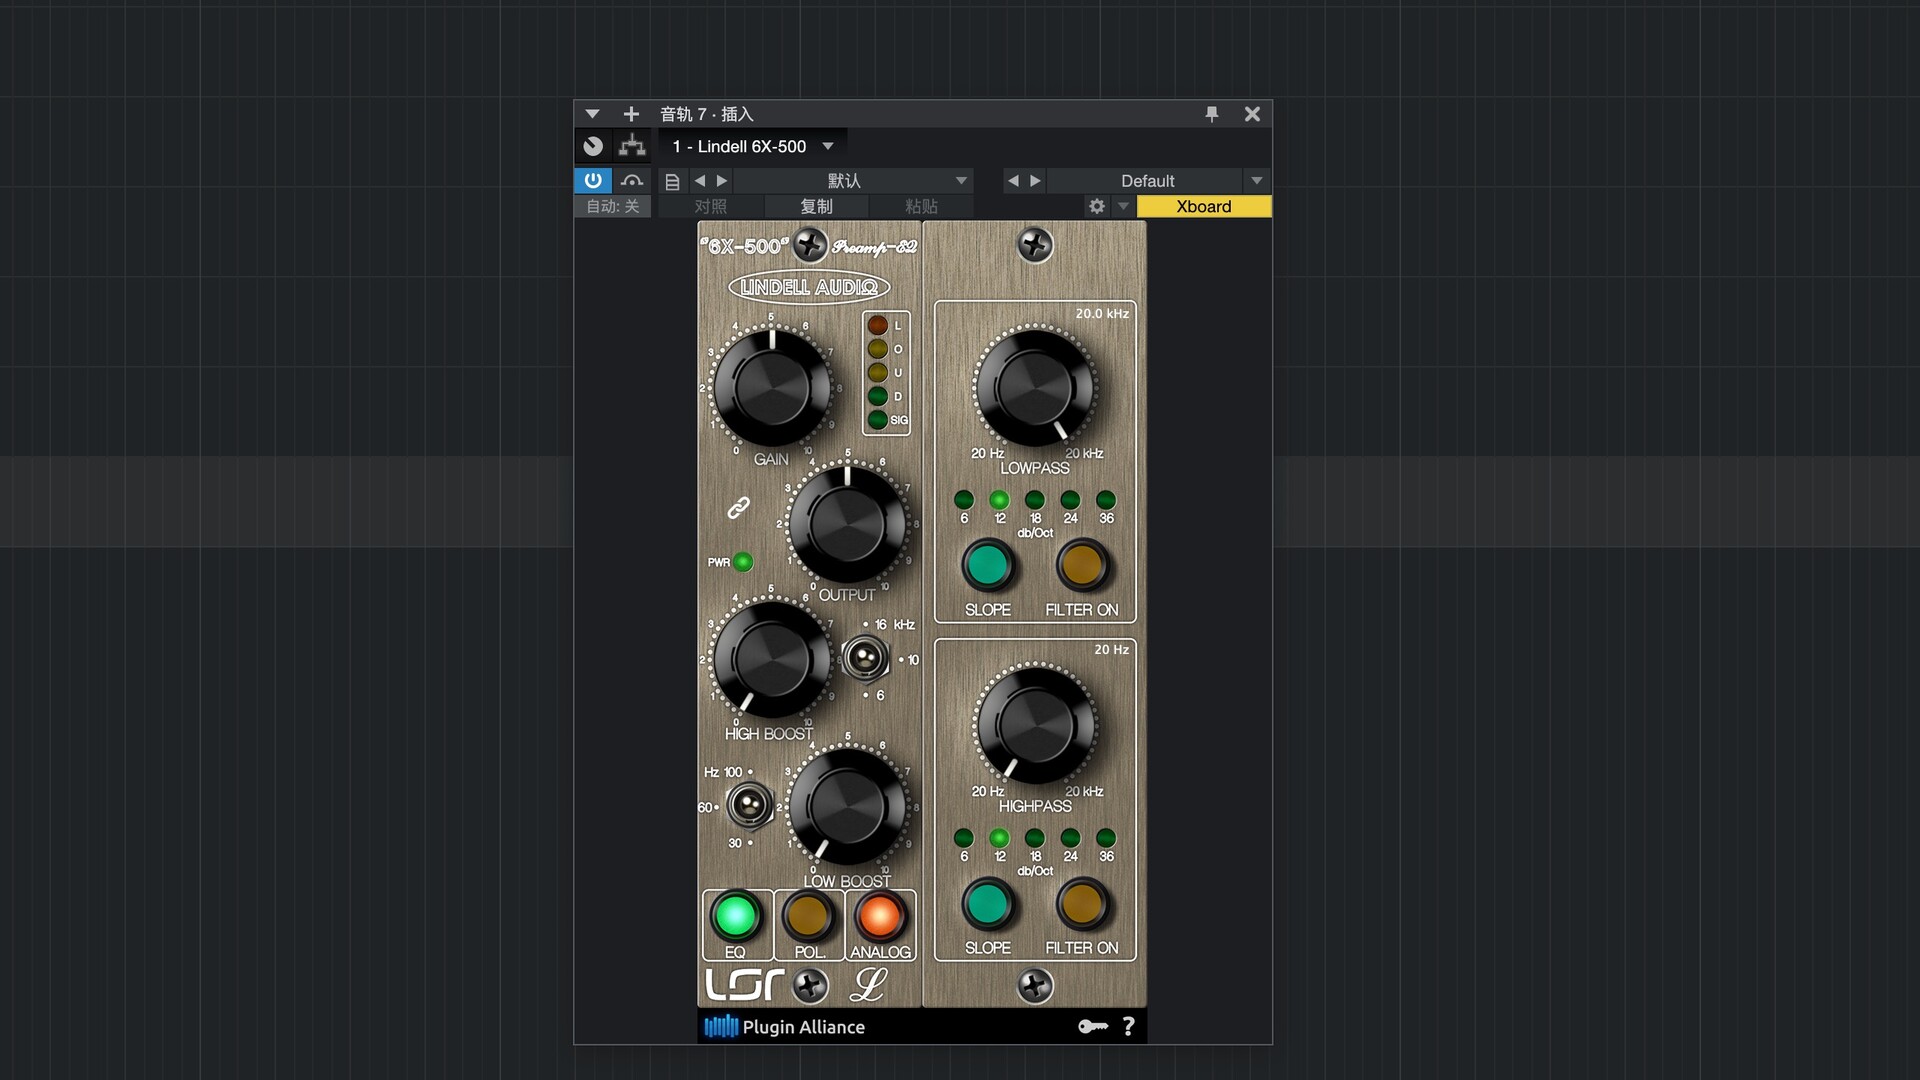Click the 对照 compare button
The width and height of the screenshot is (1920, 1080).
click(711, 206)
